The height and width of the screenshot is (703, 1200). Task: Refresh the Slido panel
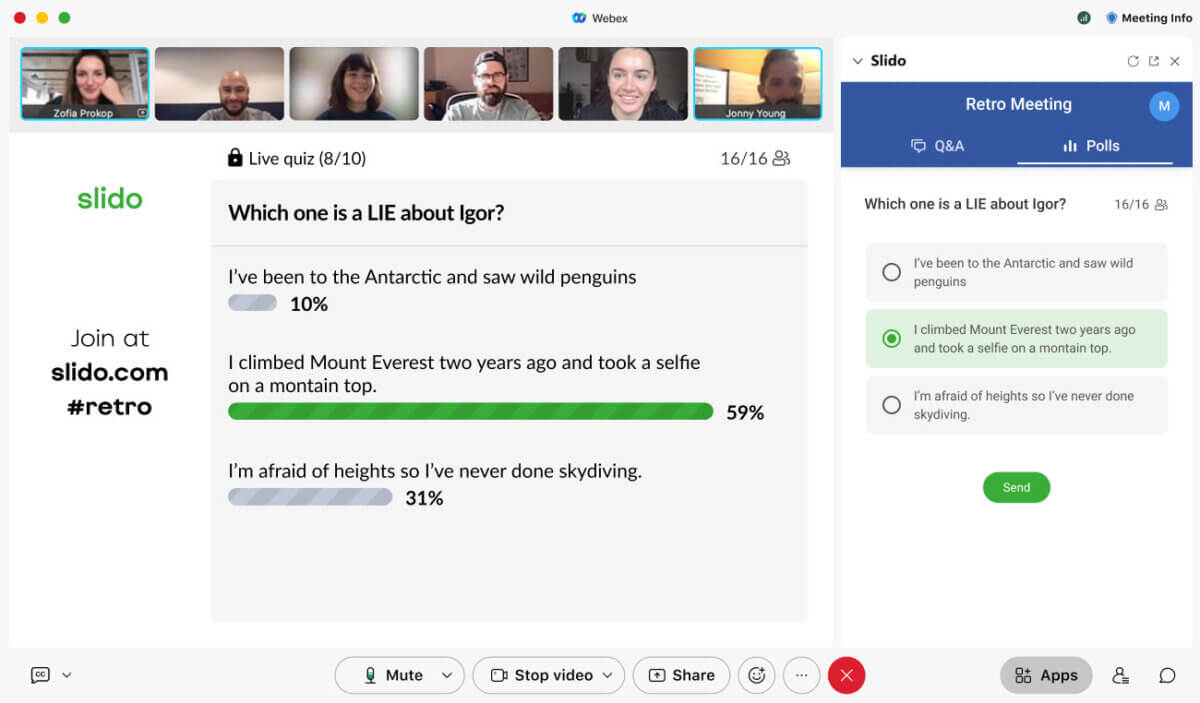(1133, 61)
